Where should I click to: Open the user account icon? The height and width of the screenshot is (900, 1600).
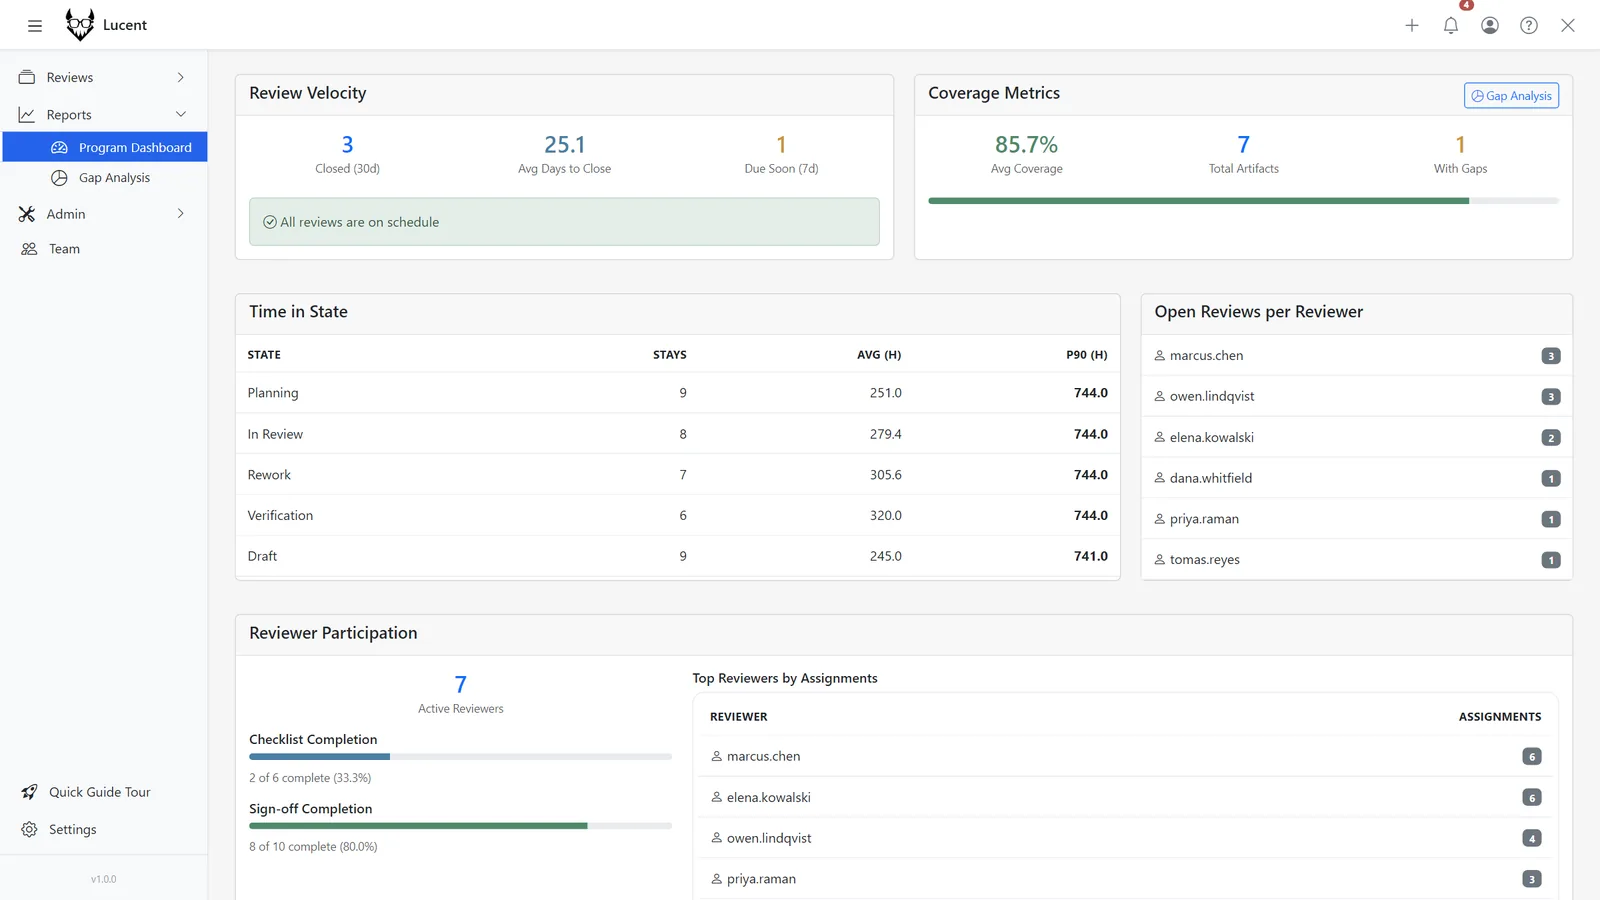pyautogui.click(x=1490, y=26)
